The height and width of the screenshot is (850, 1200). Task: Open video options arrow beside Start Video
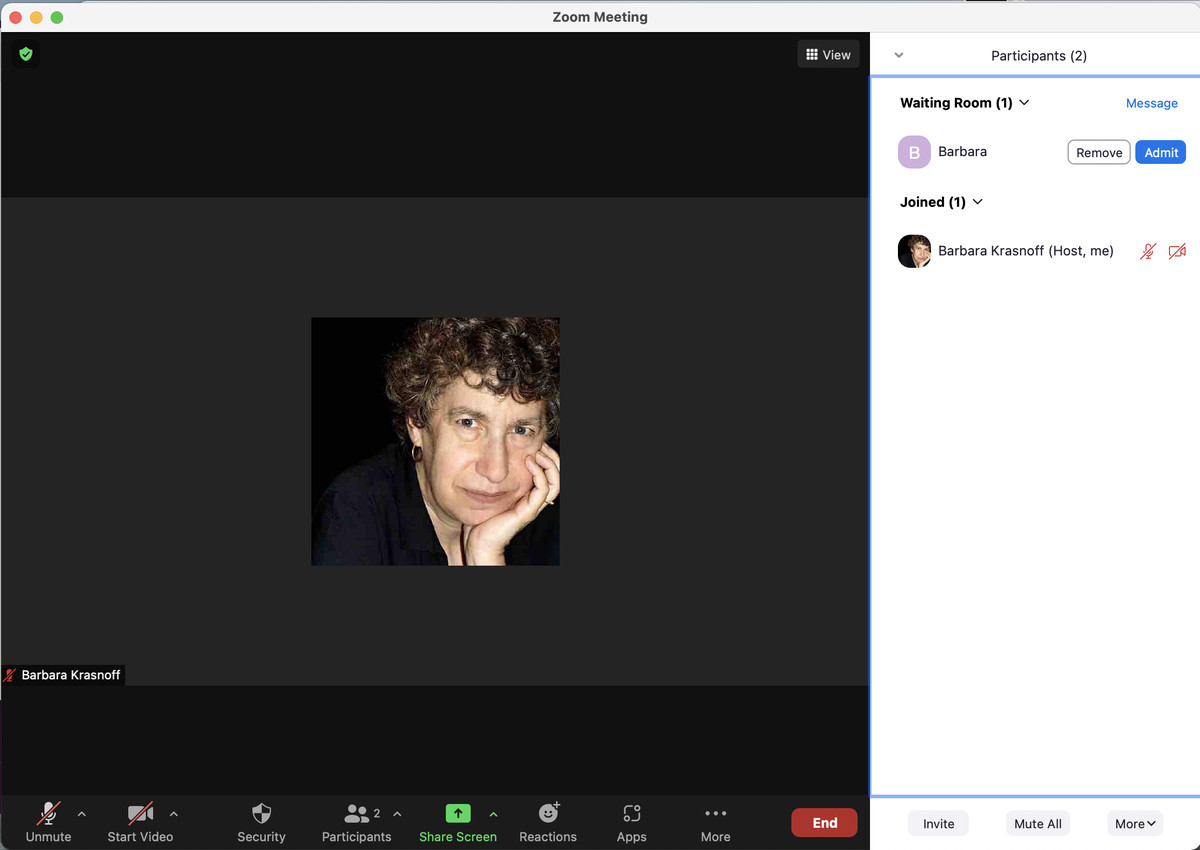[x=174, y=814]
